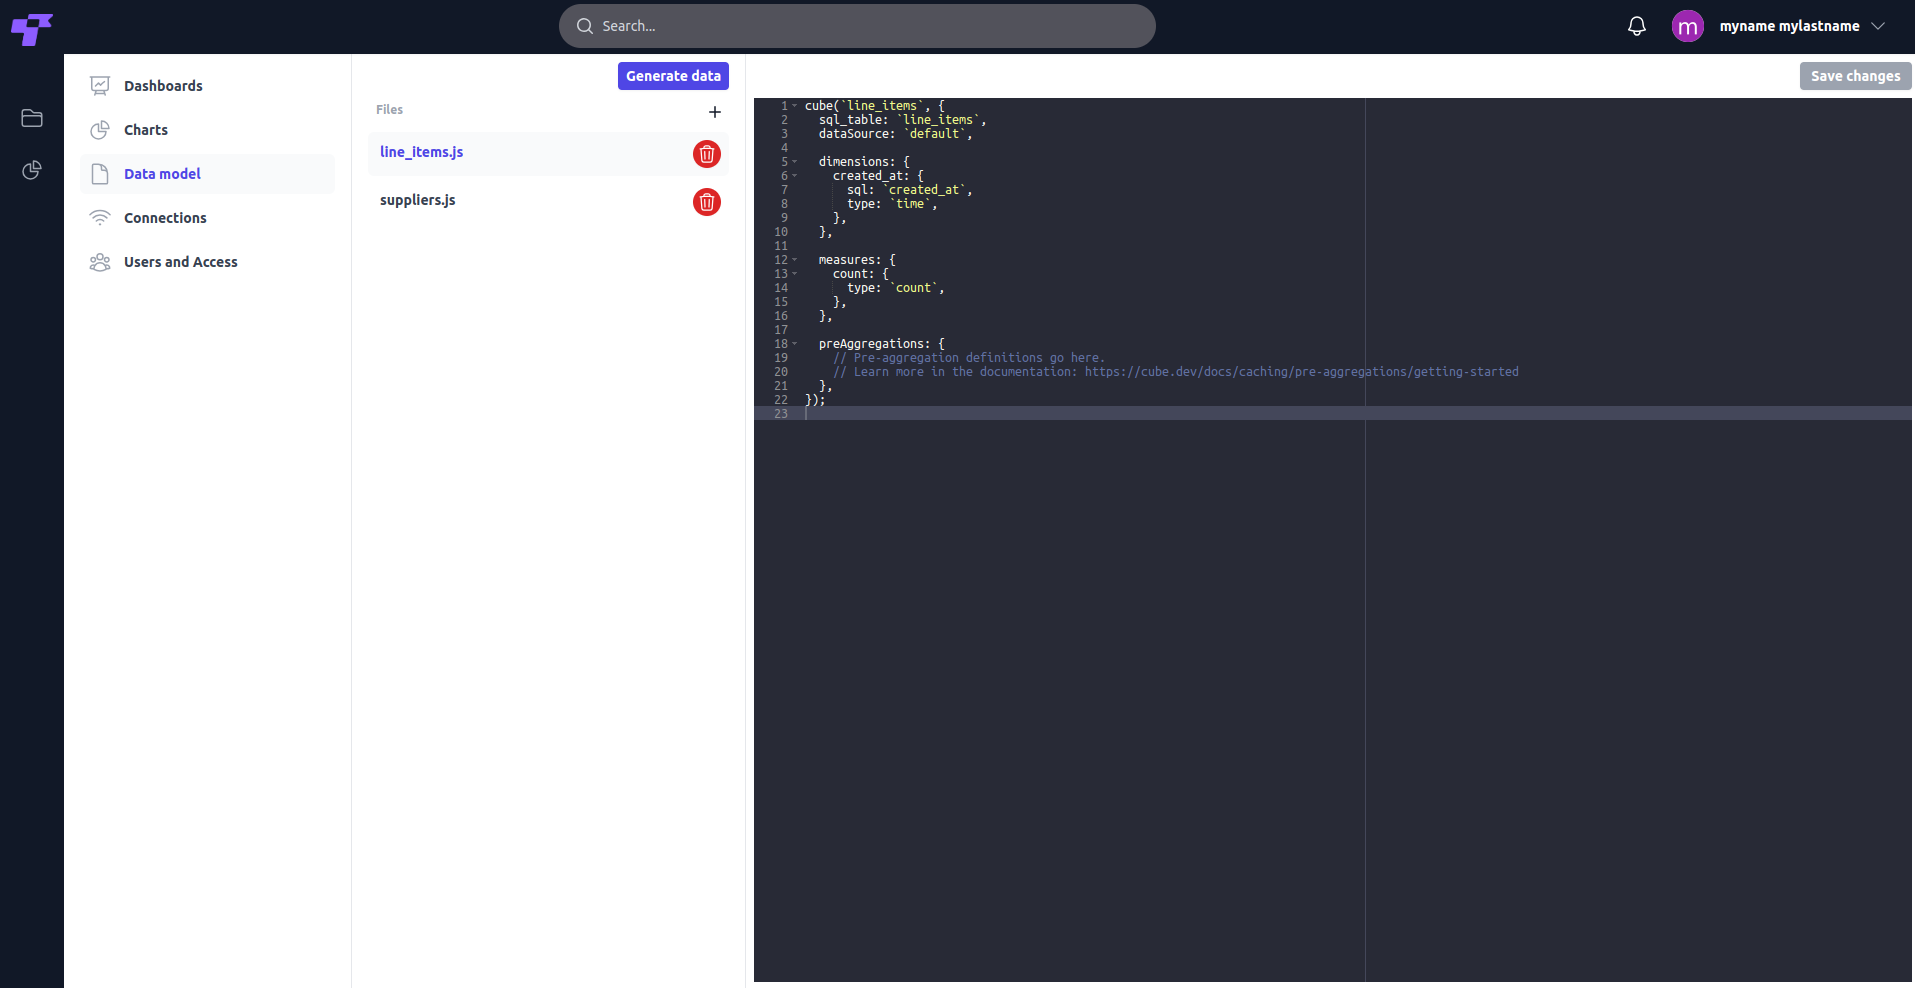The image size is (1915, 988).
Task: Delete the suppliers.js file
Action: tap(706, 202)
